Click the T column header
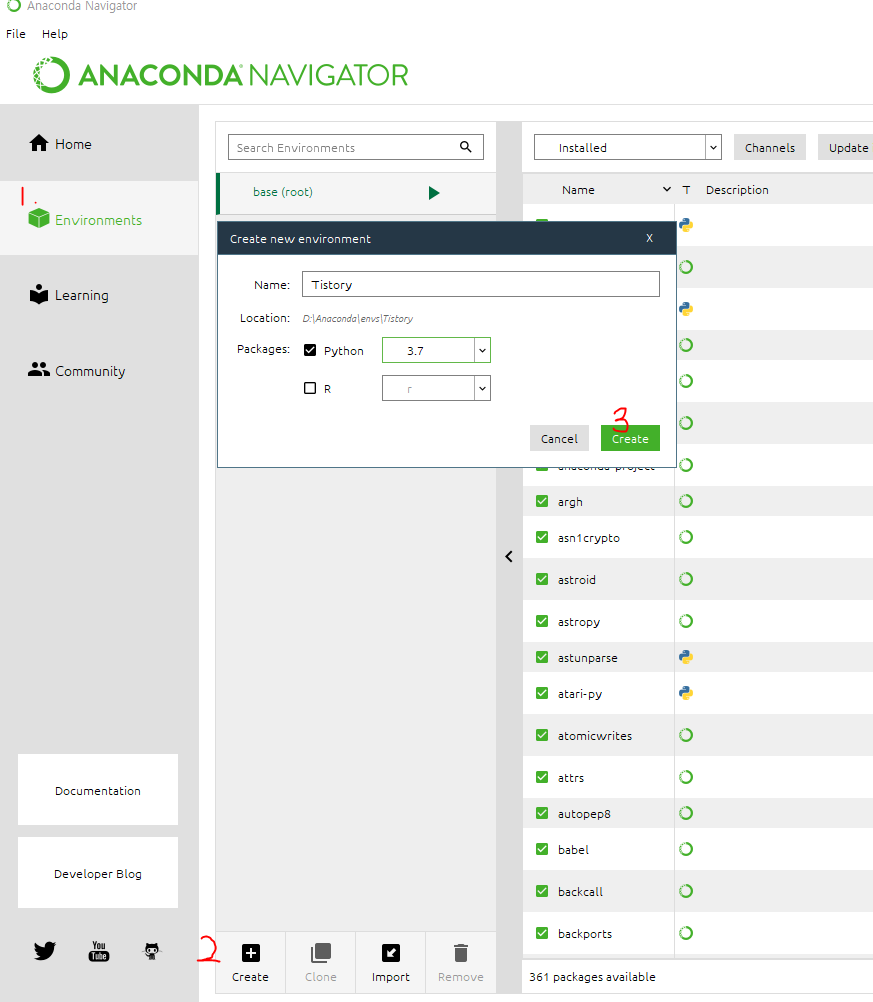 [x=686, y=190]
